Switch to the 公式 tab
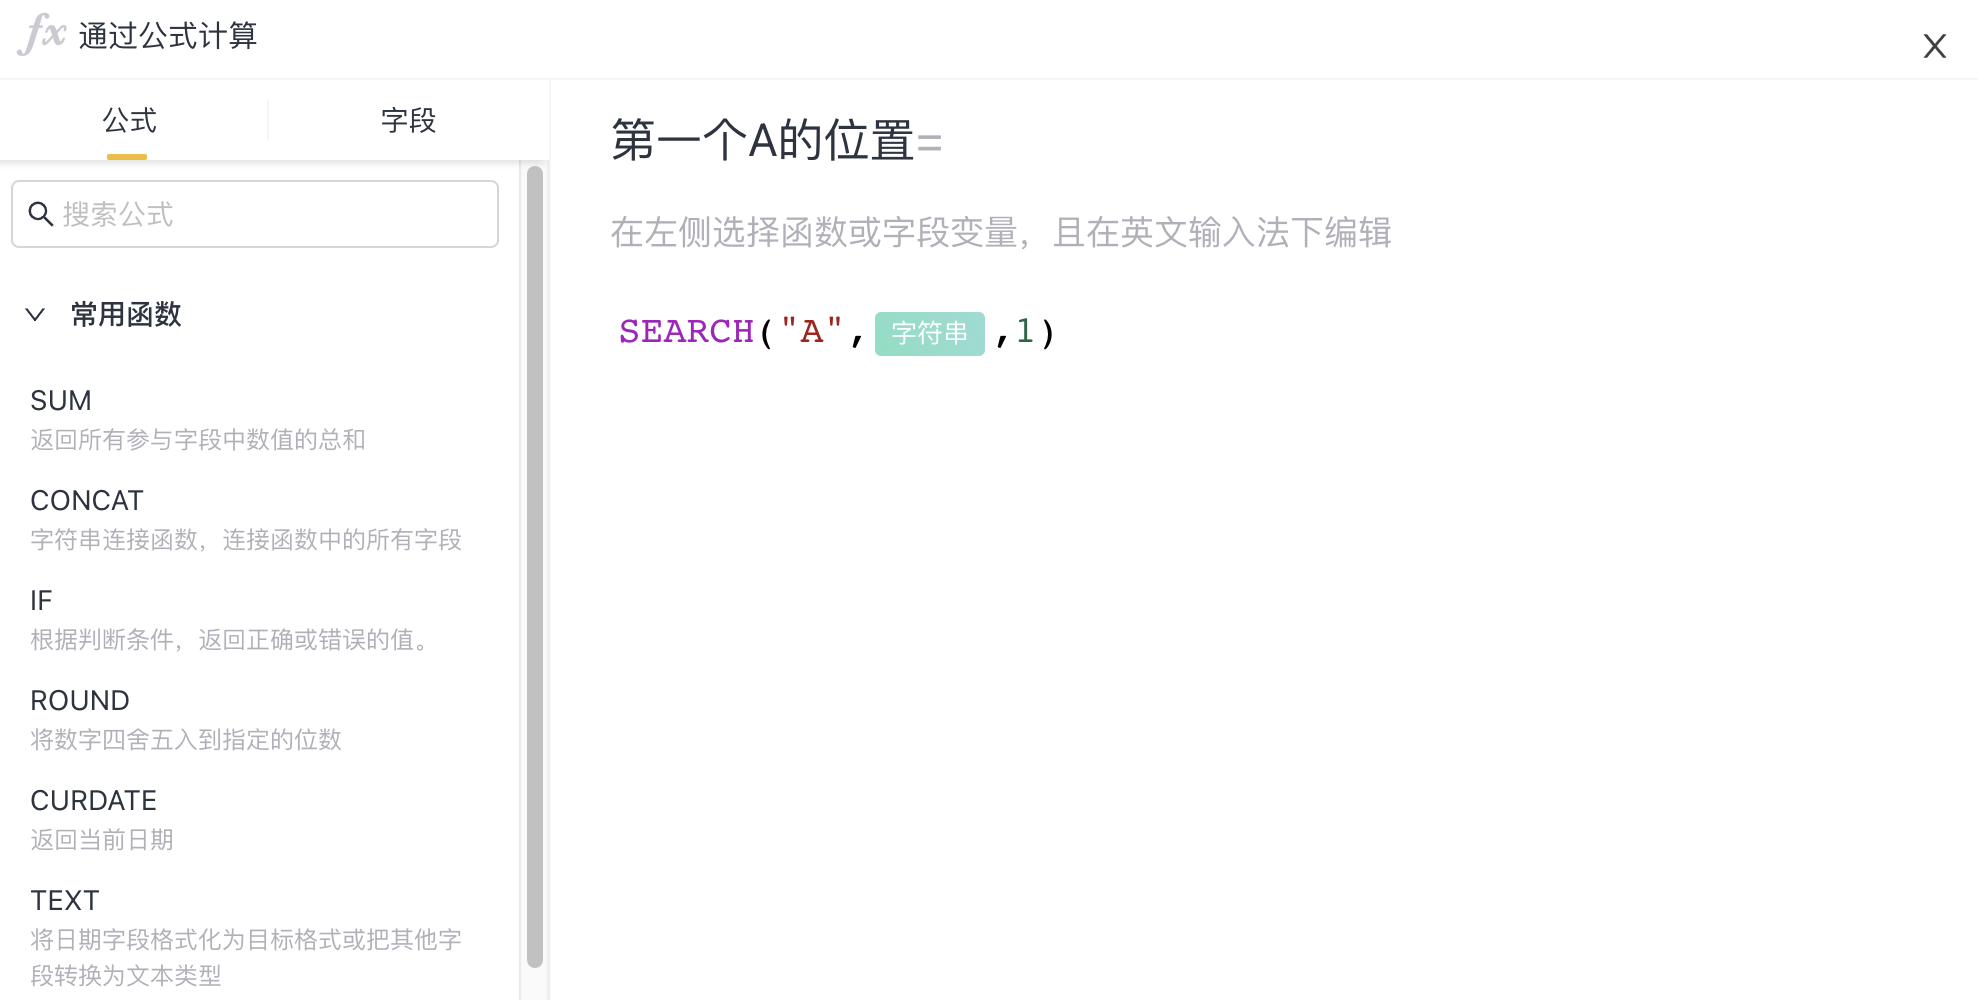This screenshot has height=1000, width=1978. [x=130, y=121]
